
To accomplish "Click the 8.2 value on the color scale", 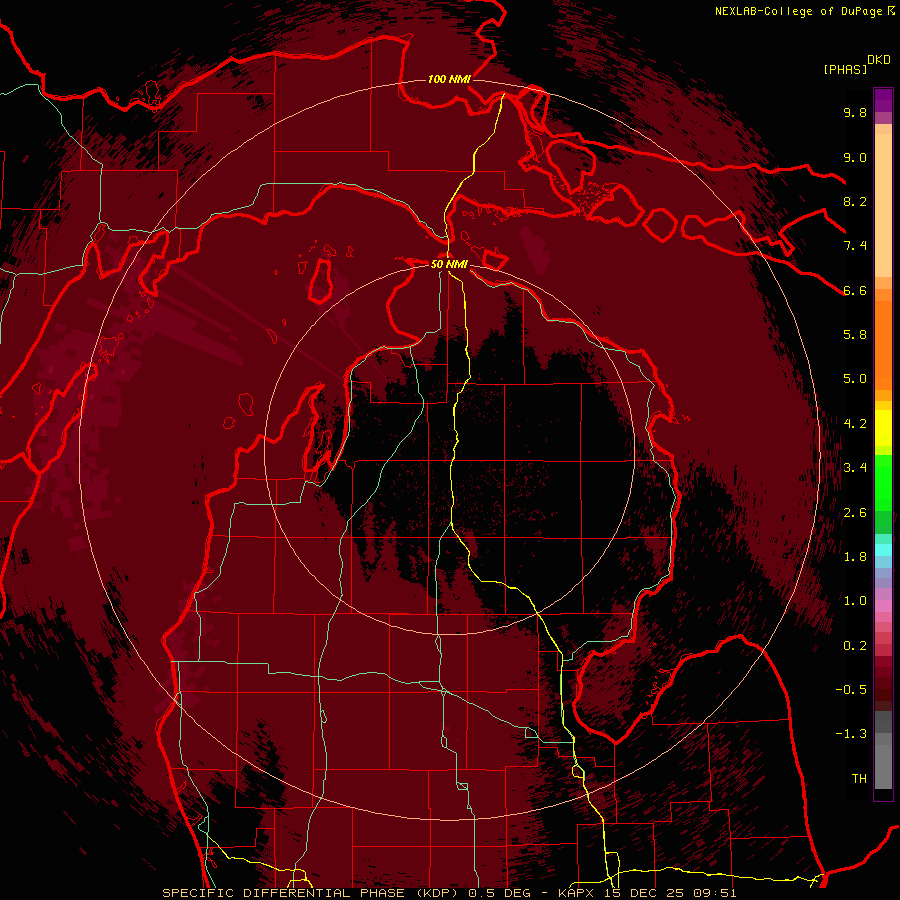I will click(855, 201).
